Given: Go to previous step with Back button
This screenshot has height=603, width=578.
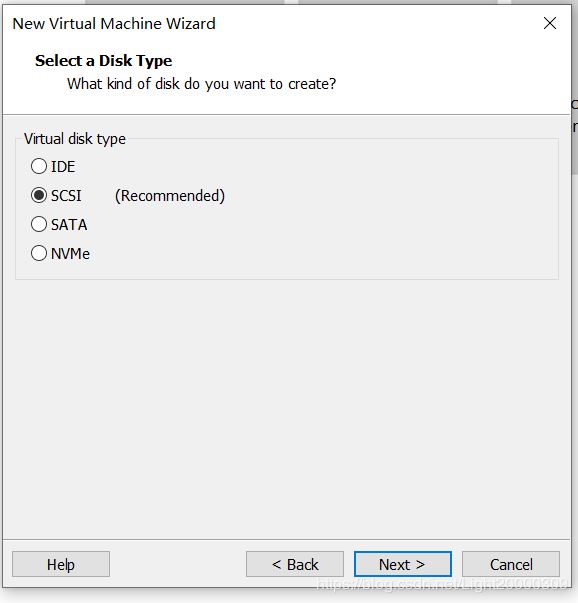Looking at the screenshot, I should pos(295,564).
